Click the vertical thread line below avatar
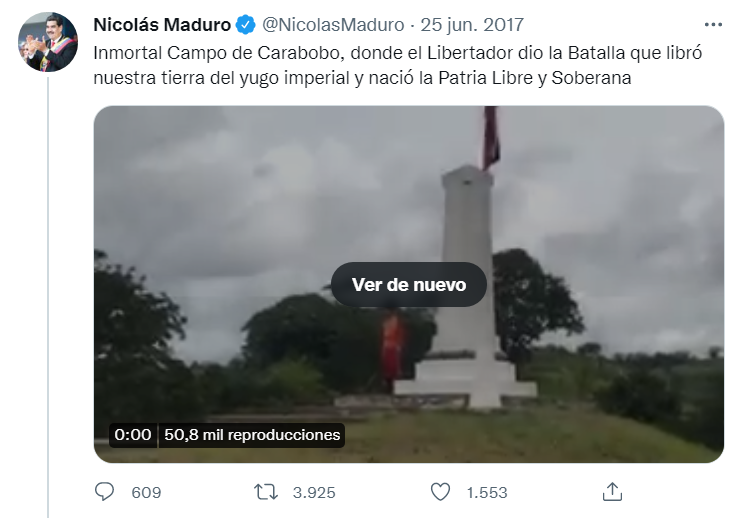Image resolution: width=746 pixels, height=518 pixels. (48, 297)
